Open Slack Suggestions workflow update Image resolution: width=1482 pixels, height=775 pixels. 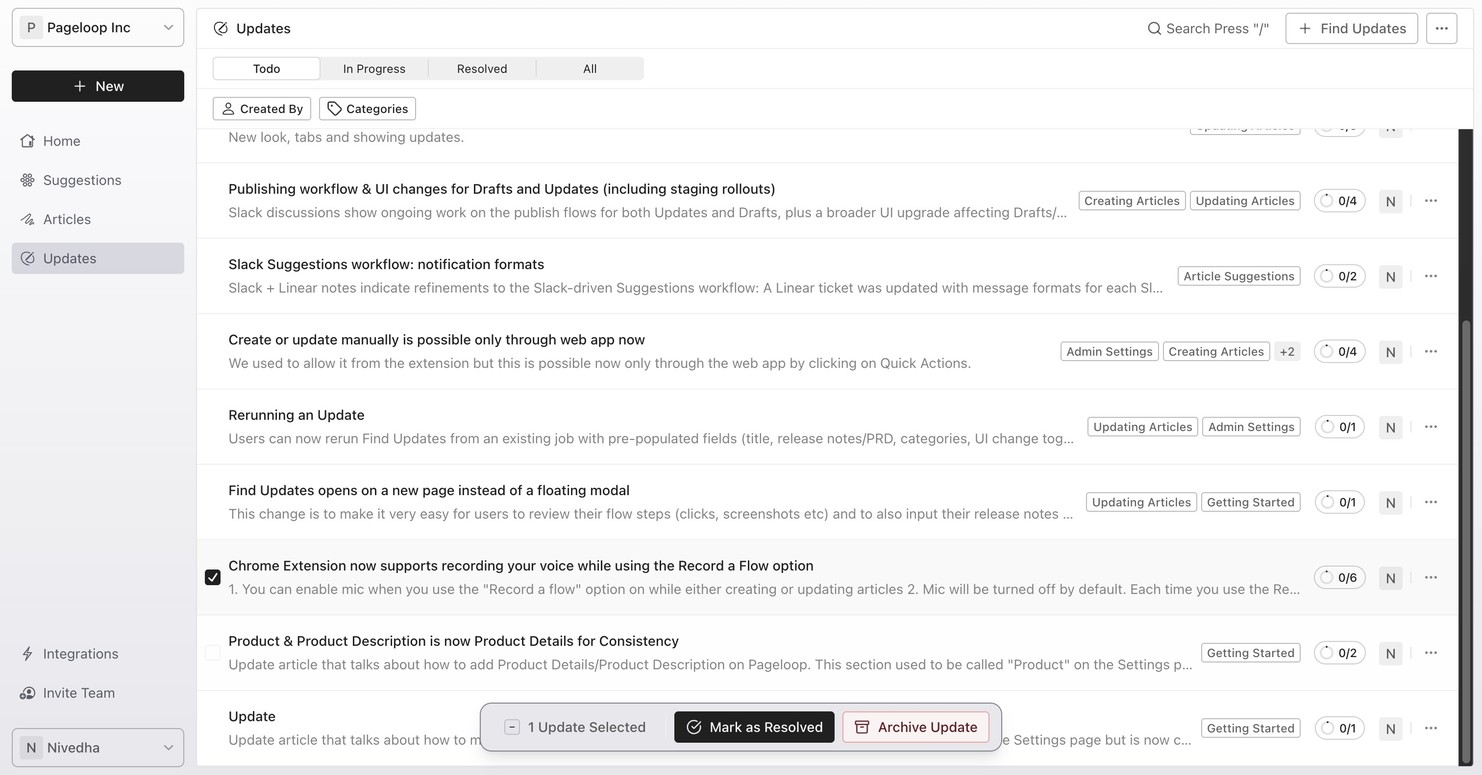click(x=386, y=264)
